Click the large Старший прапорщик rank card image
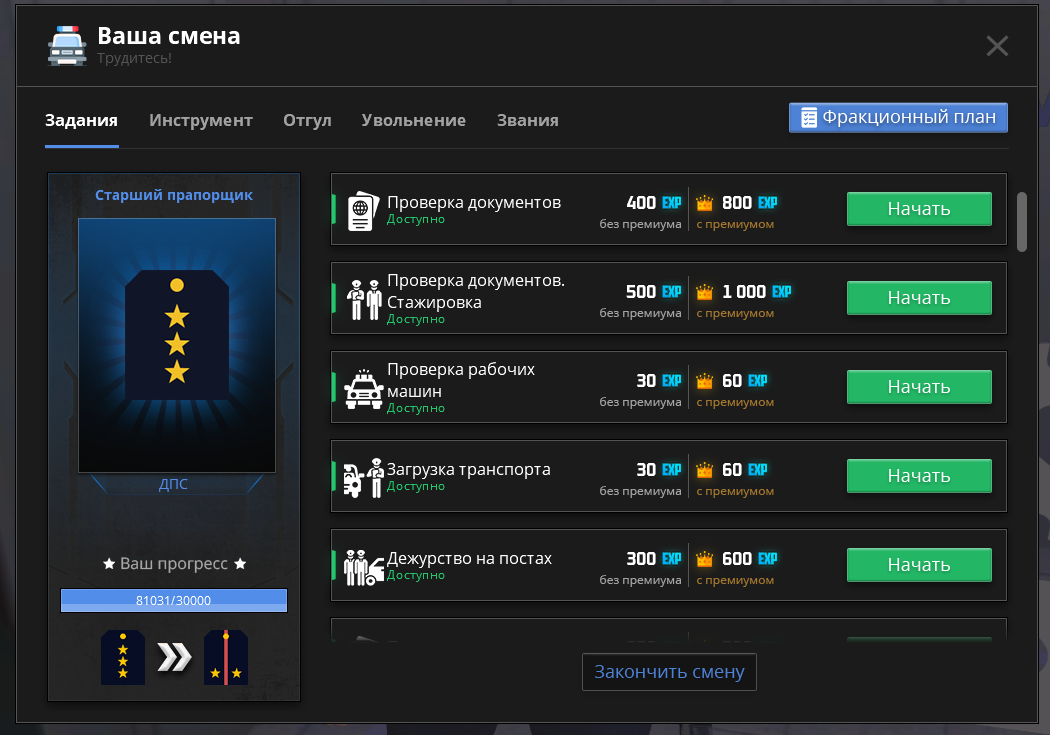1050x735 pixels. (x=177, y=345)
